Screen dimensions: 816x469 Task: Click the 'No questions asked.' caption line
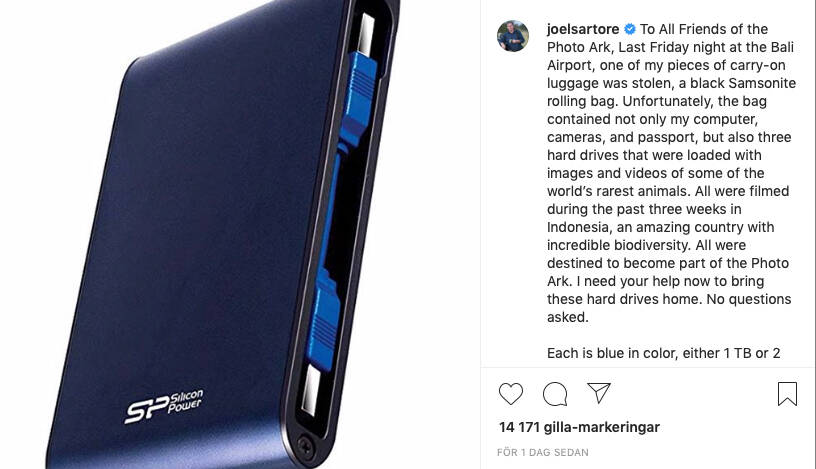coord(669,308)
